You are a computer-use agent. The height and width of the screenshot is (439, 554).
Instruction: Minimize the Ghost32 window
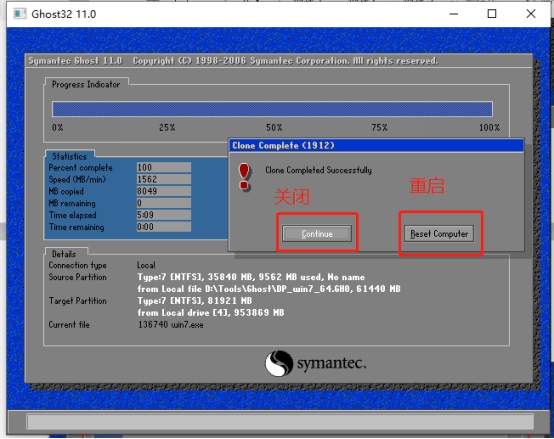coord(454,14)
